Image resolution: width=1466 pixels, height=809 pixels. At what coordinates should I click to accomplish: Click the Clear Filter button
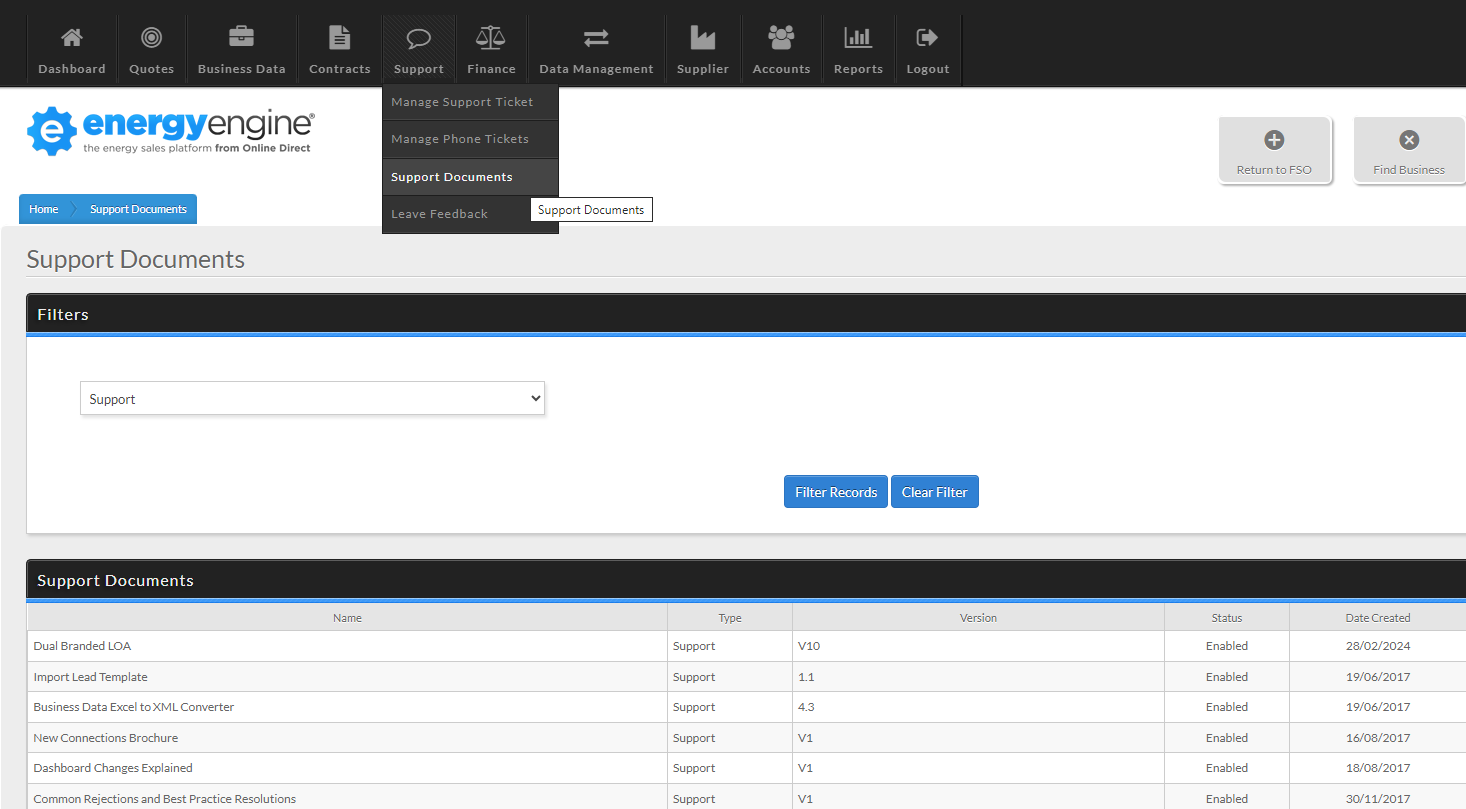(x=934, y=492)
